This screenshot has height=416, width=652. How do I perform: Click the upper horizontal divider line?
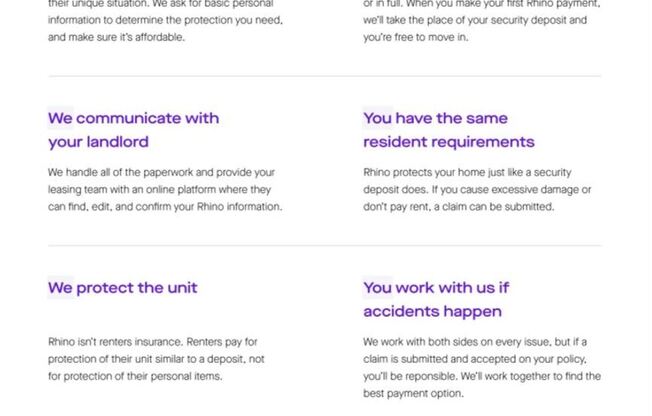pos(325,76)
